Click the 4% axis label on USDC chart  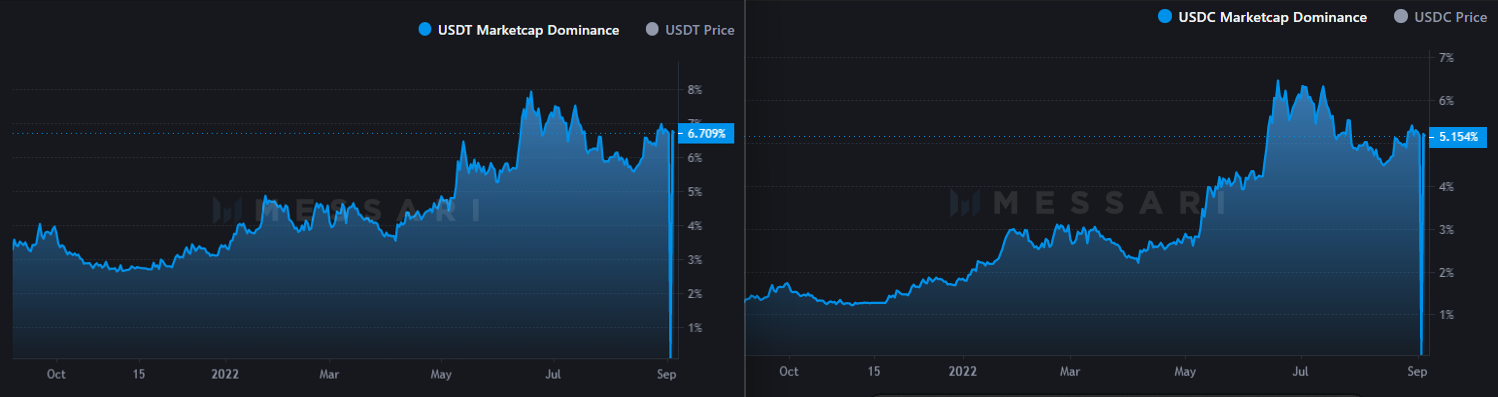1446,187
